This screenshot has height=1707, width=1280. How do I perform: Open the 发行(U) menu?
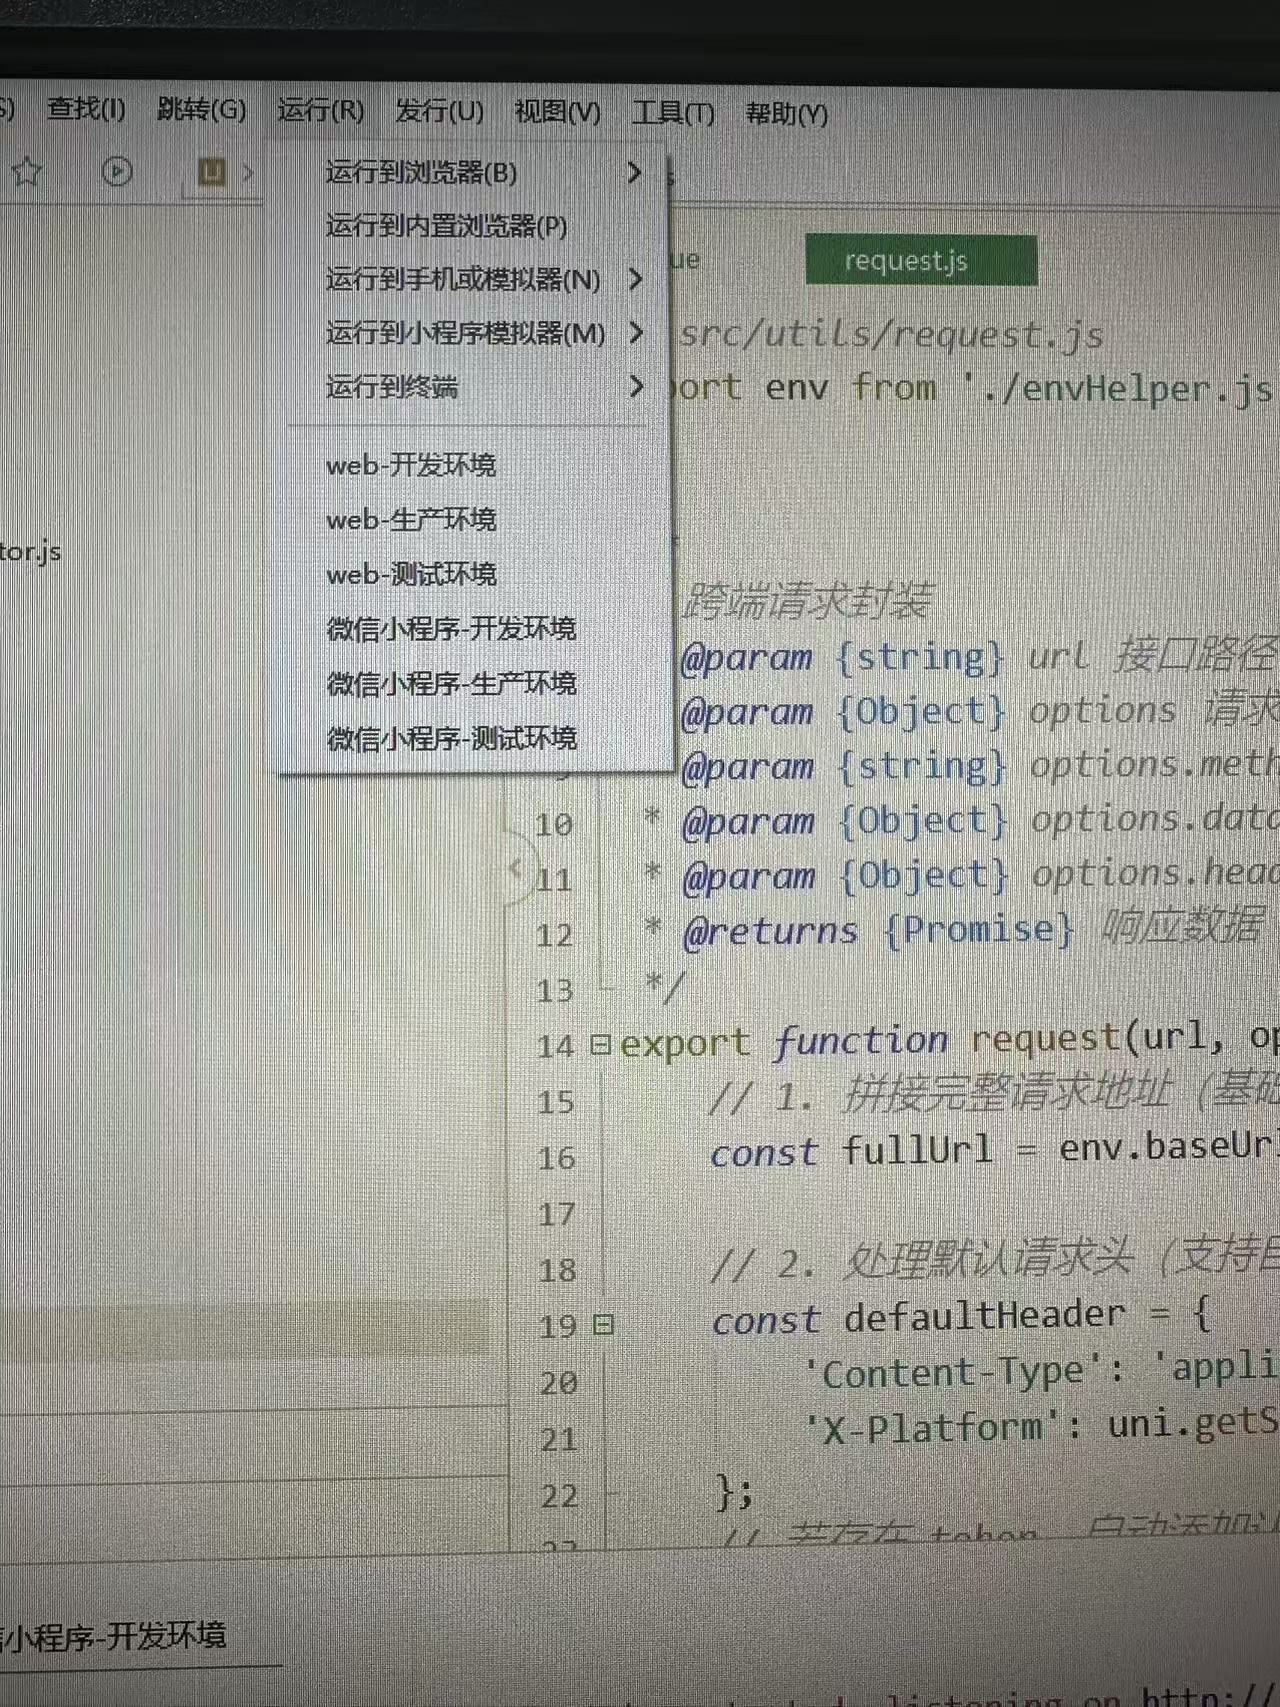(x=439, y=110)
